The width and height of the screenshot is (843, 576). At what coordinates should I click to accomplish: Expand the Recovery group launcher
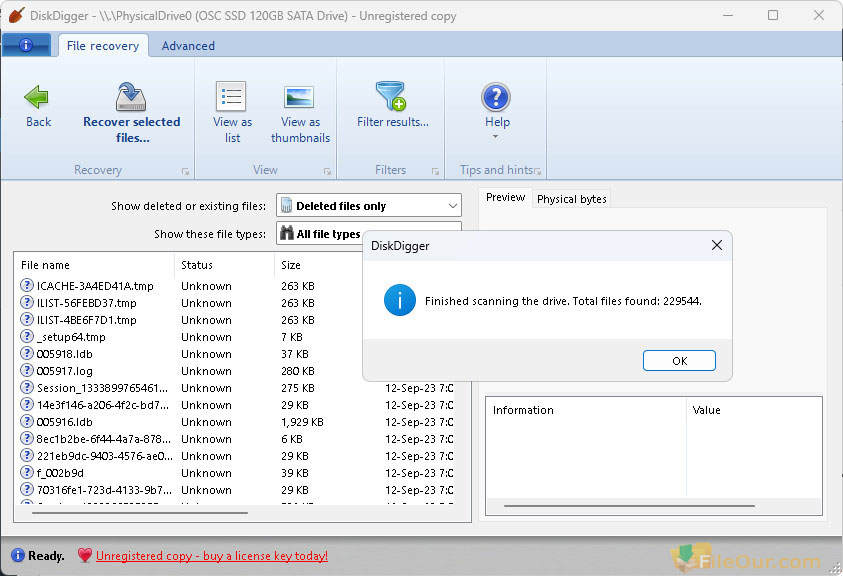coord(185,172)
